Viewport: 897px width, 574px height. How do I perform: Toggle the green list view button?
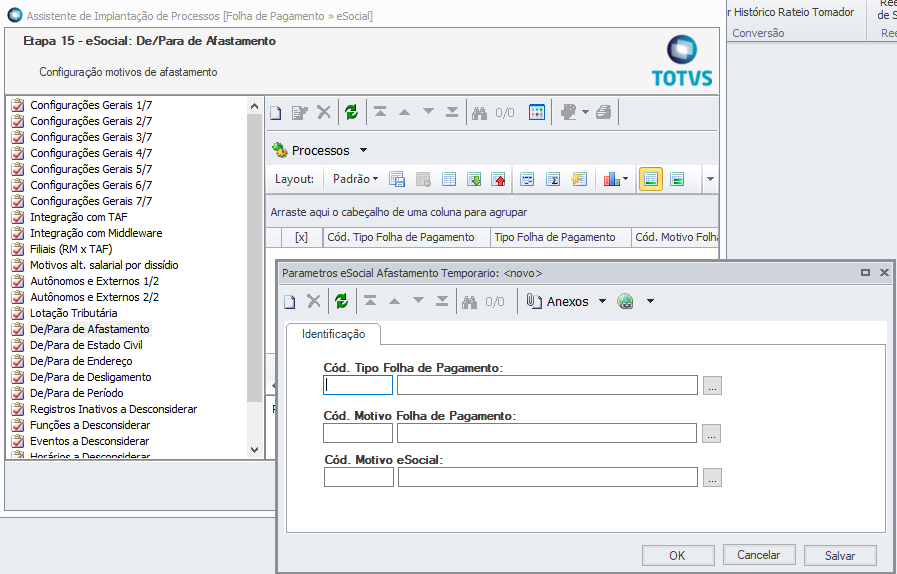(x=677, y=179)
